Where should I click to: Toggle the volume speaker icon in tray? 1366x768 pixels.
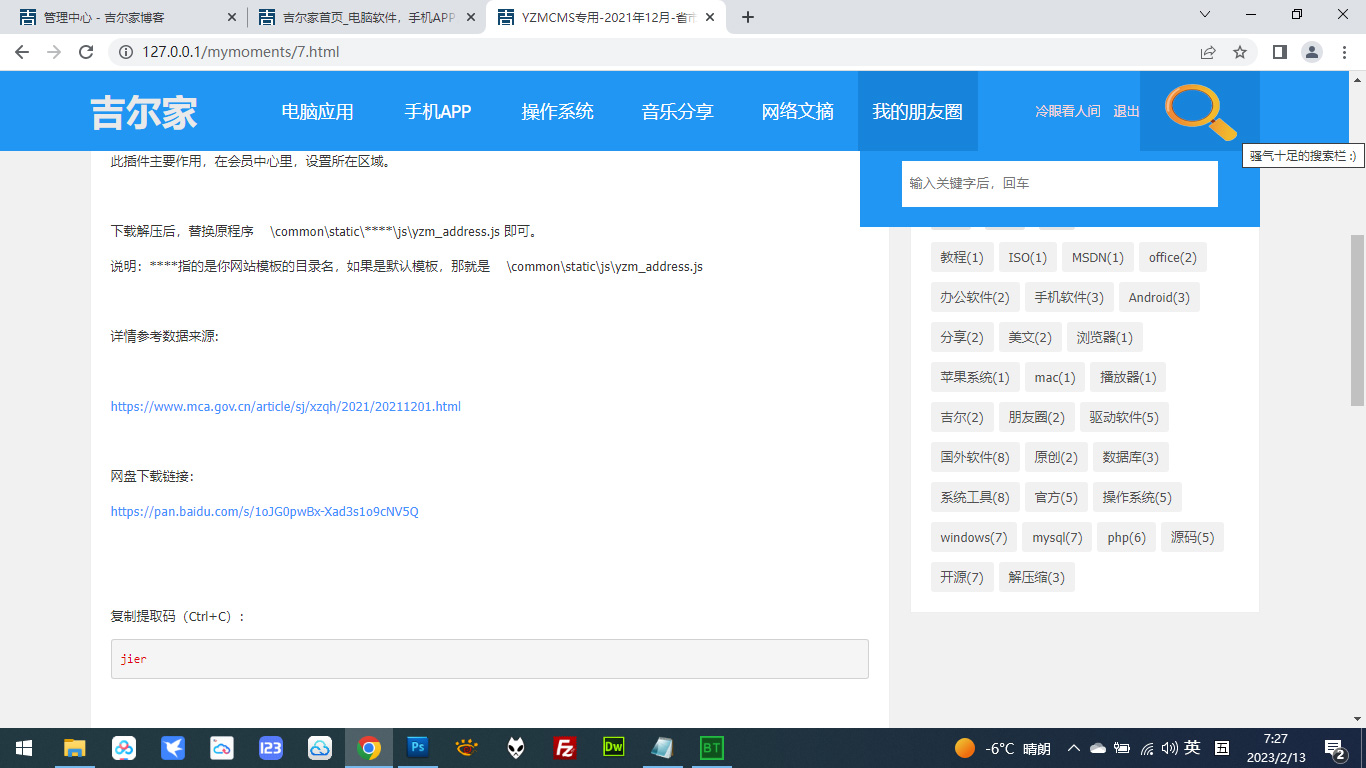[1169, 748]
